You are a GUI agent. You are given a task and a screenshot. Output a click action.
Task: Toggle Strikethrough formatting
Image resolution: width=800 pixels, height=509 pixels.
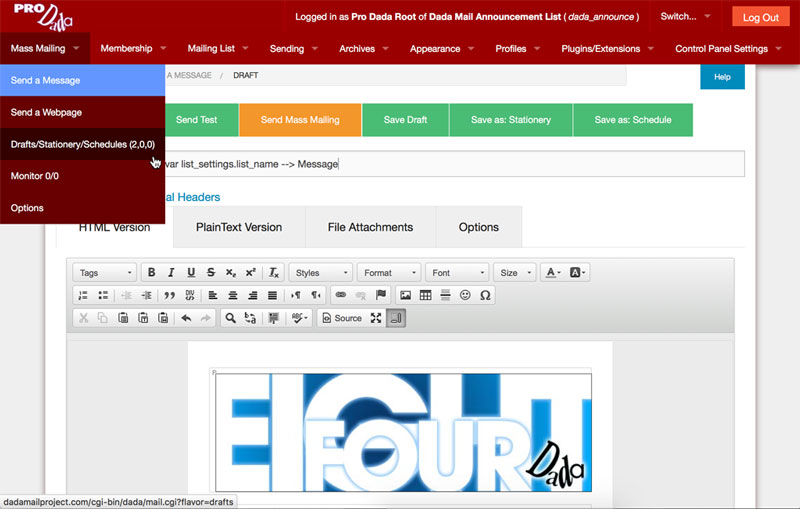click(211, 273)
